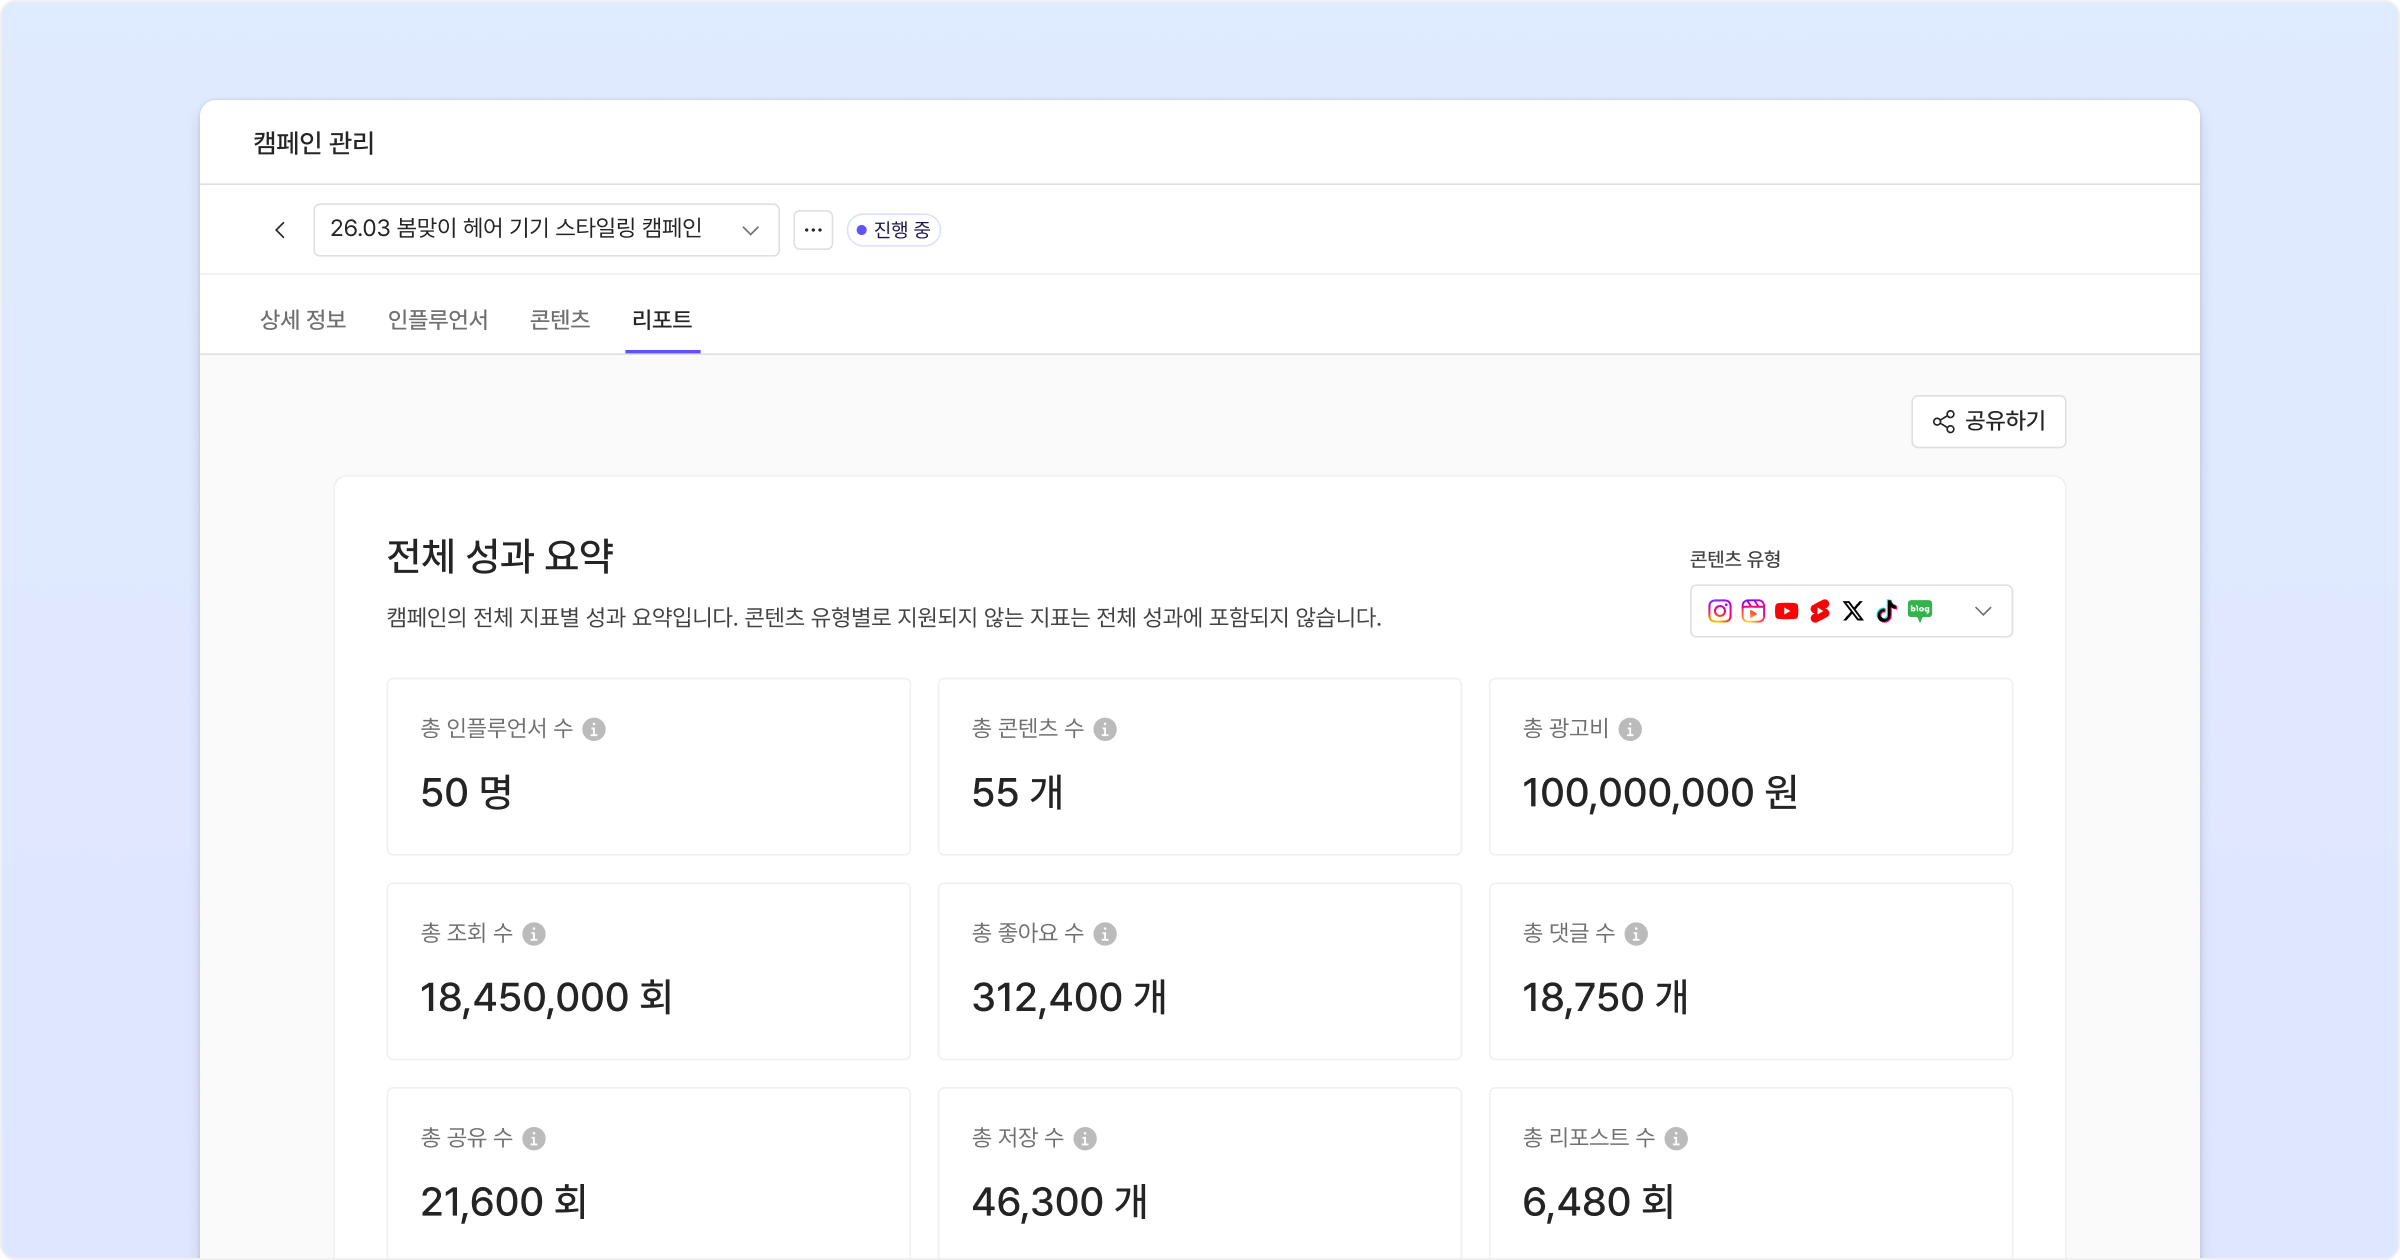Click the back arrow beside campaign selector
The image size is (2400, 1260).
pyautogui.click(x=280, y=230)
